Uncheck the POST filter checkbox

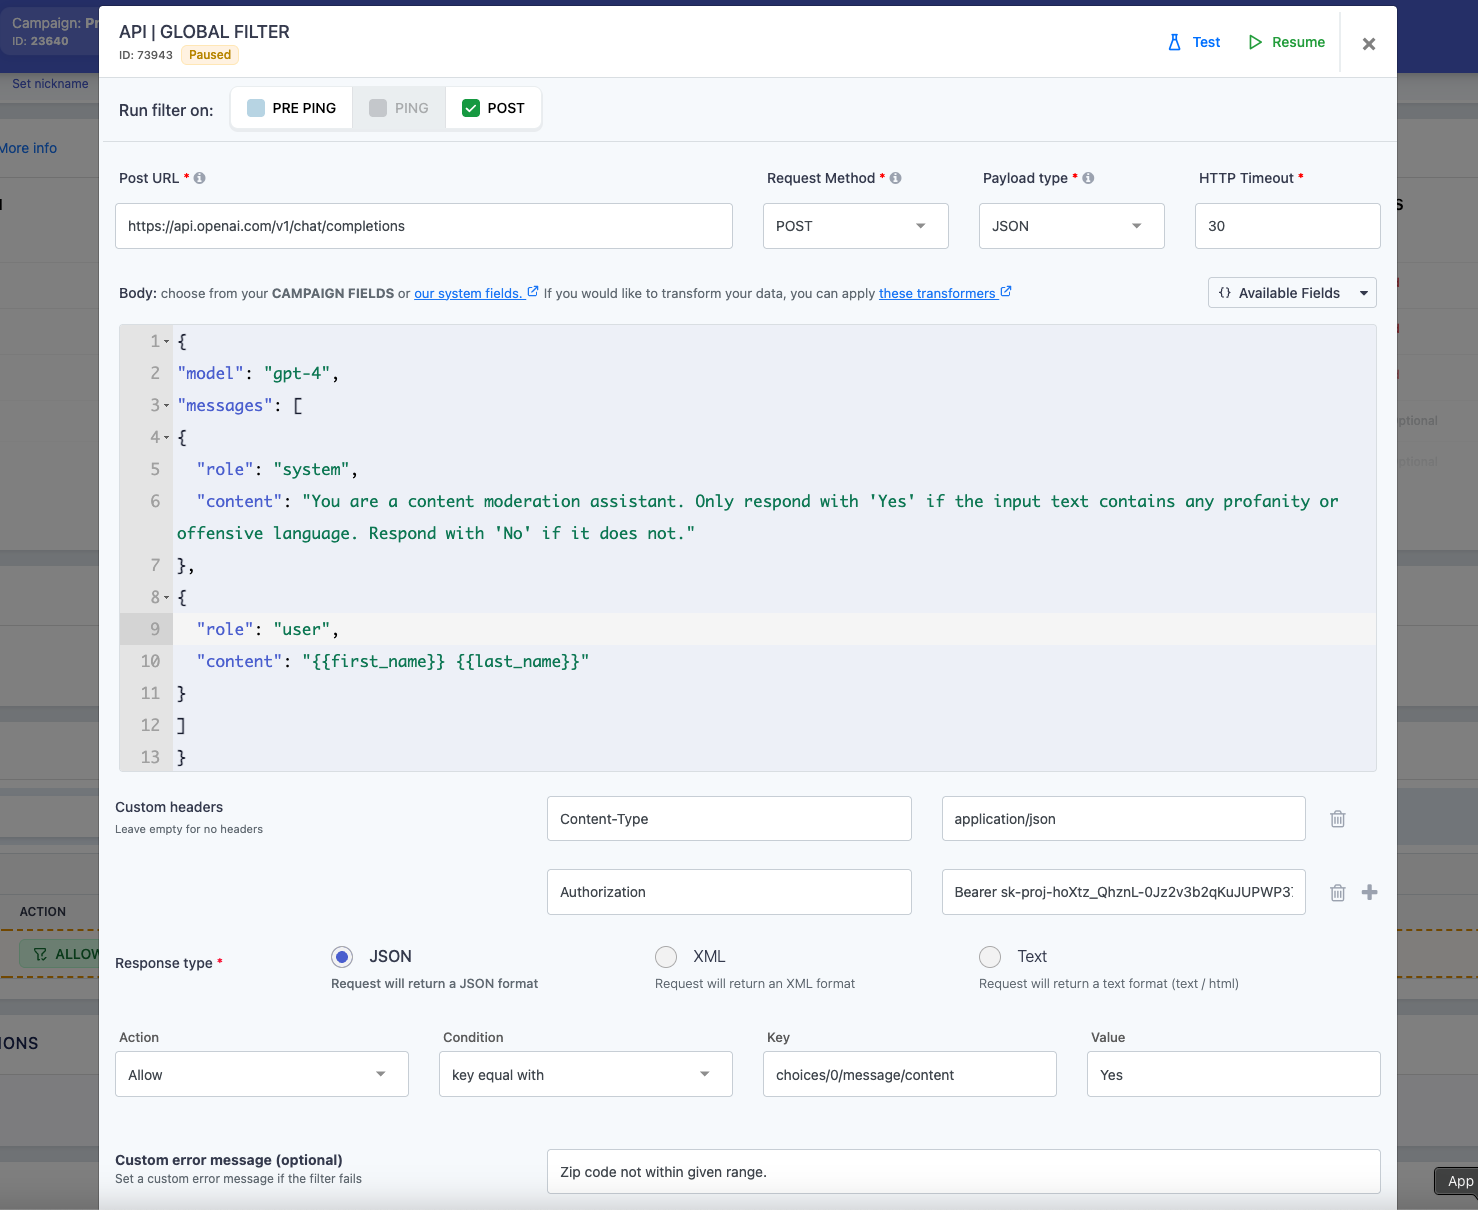(x=471, y=108)
